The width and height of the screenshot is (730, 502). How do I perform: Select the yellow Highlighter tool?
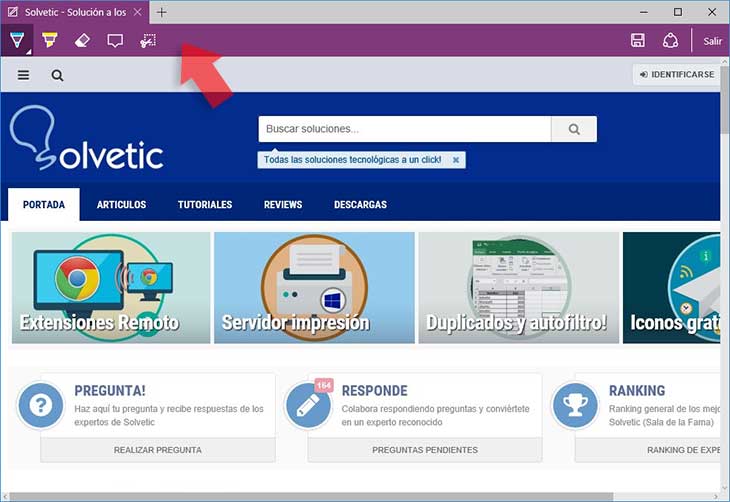coord(49,41)
